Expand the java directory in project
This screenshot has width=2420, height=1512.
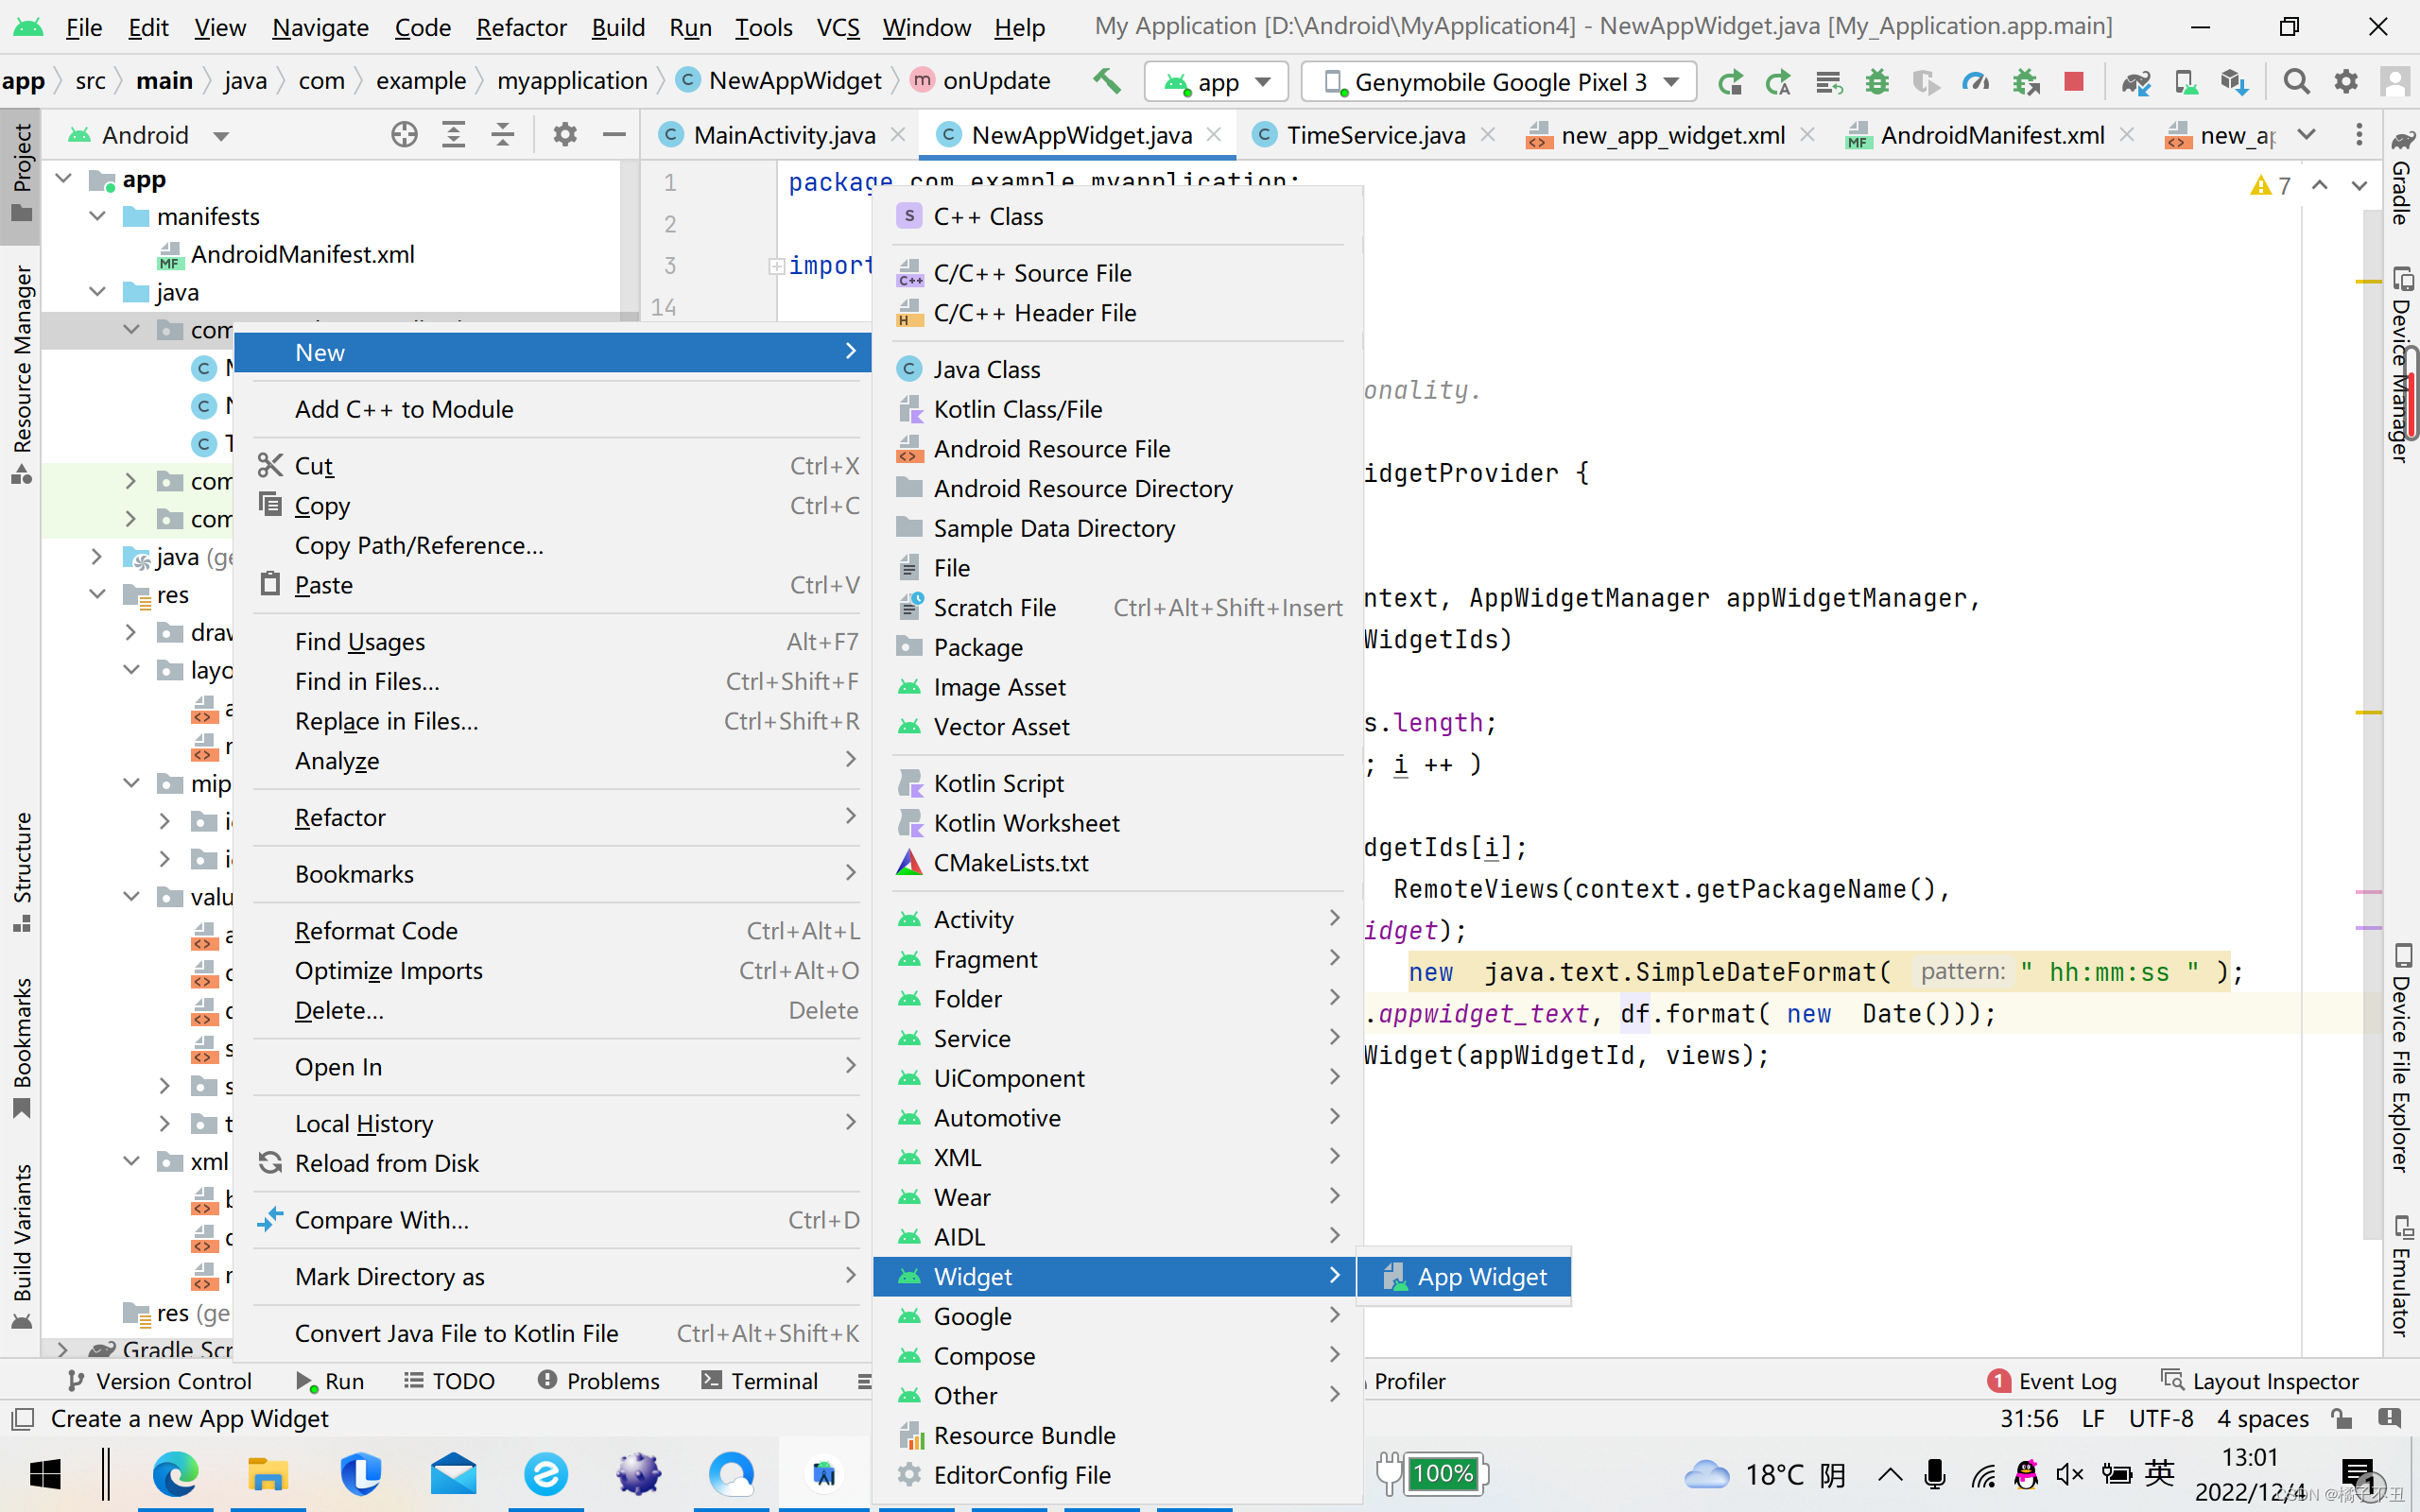(97, 291)
